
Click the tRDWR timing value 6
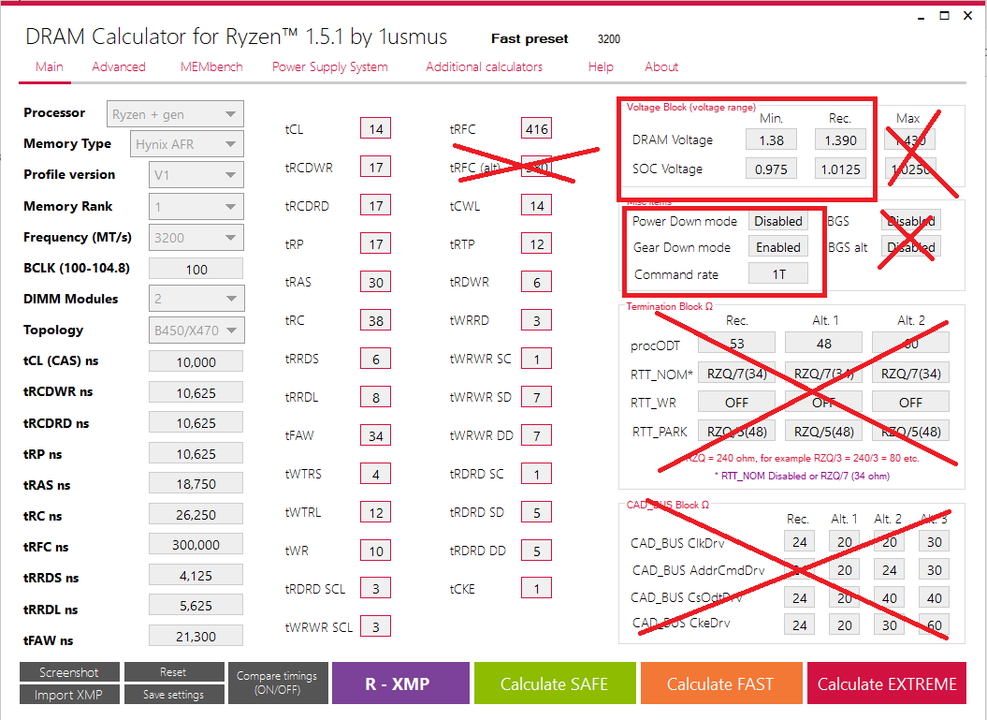[x=537, y=282]
